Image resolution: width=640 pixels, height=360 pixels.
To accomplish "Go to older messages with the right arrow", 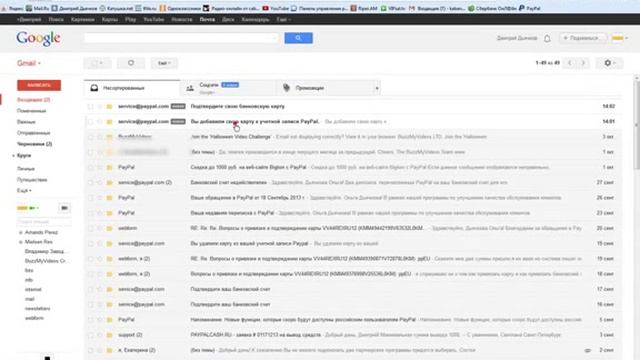I will (x=583, y=63).
